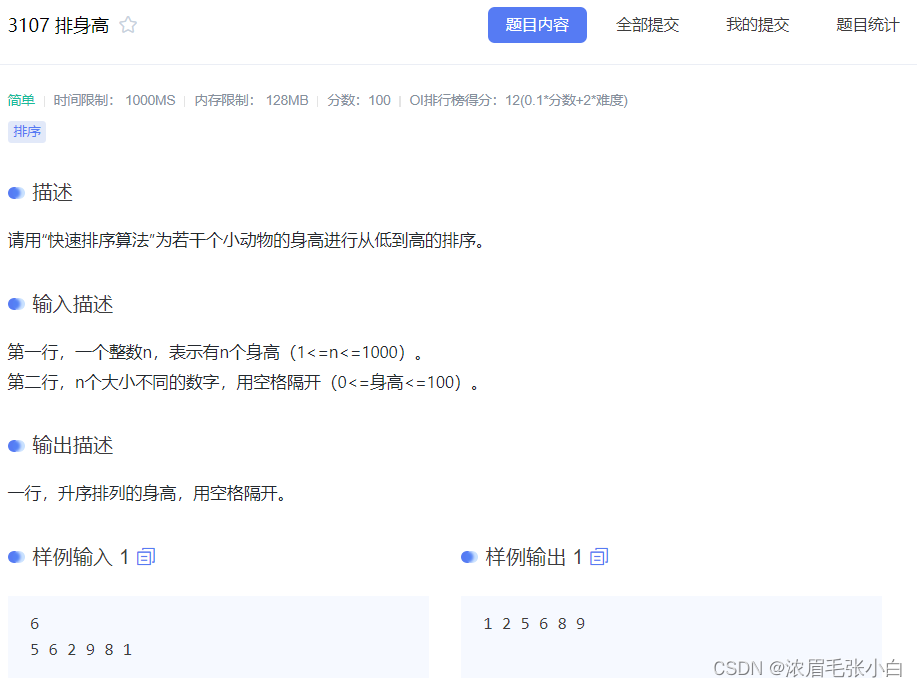This screenshot has width=917, height=687.
Task: Click the 分数 100 text
Action: 359,101
